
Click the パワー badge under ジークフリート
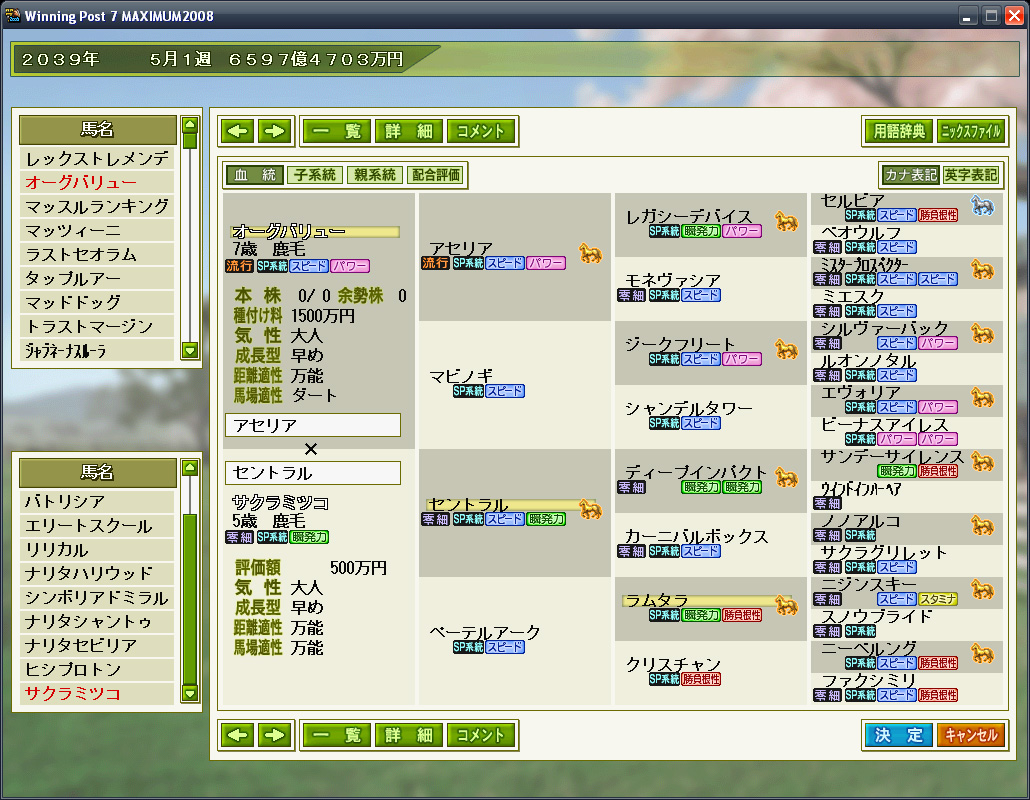click(x=742, y=359)
